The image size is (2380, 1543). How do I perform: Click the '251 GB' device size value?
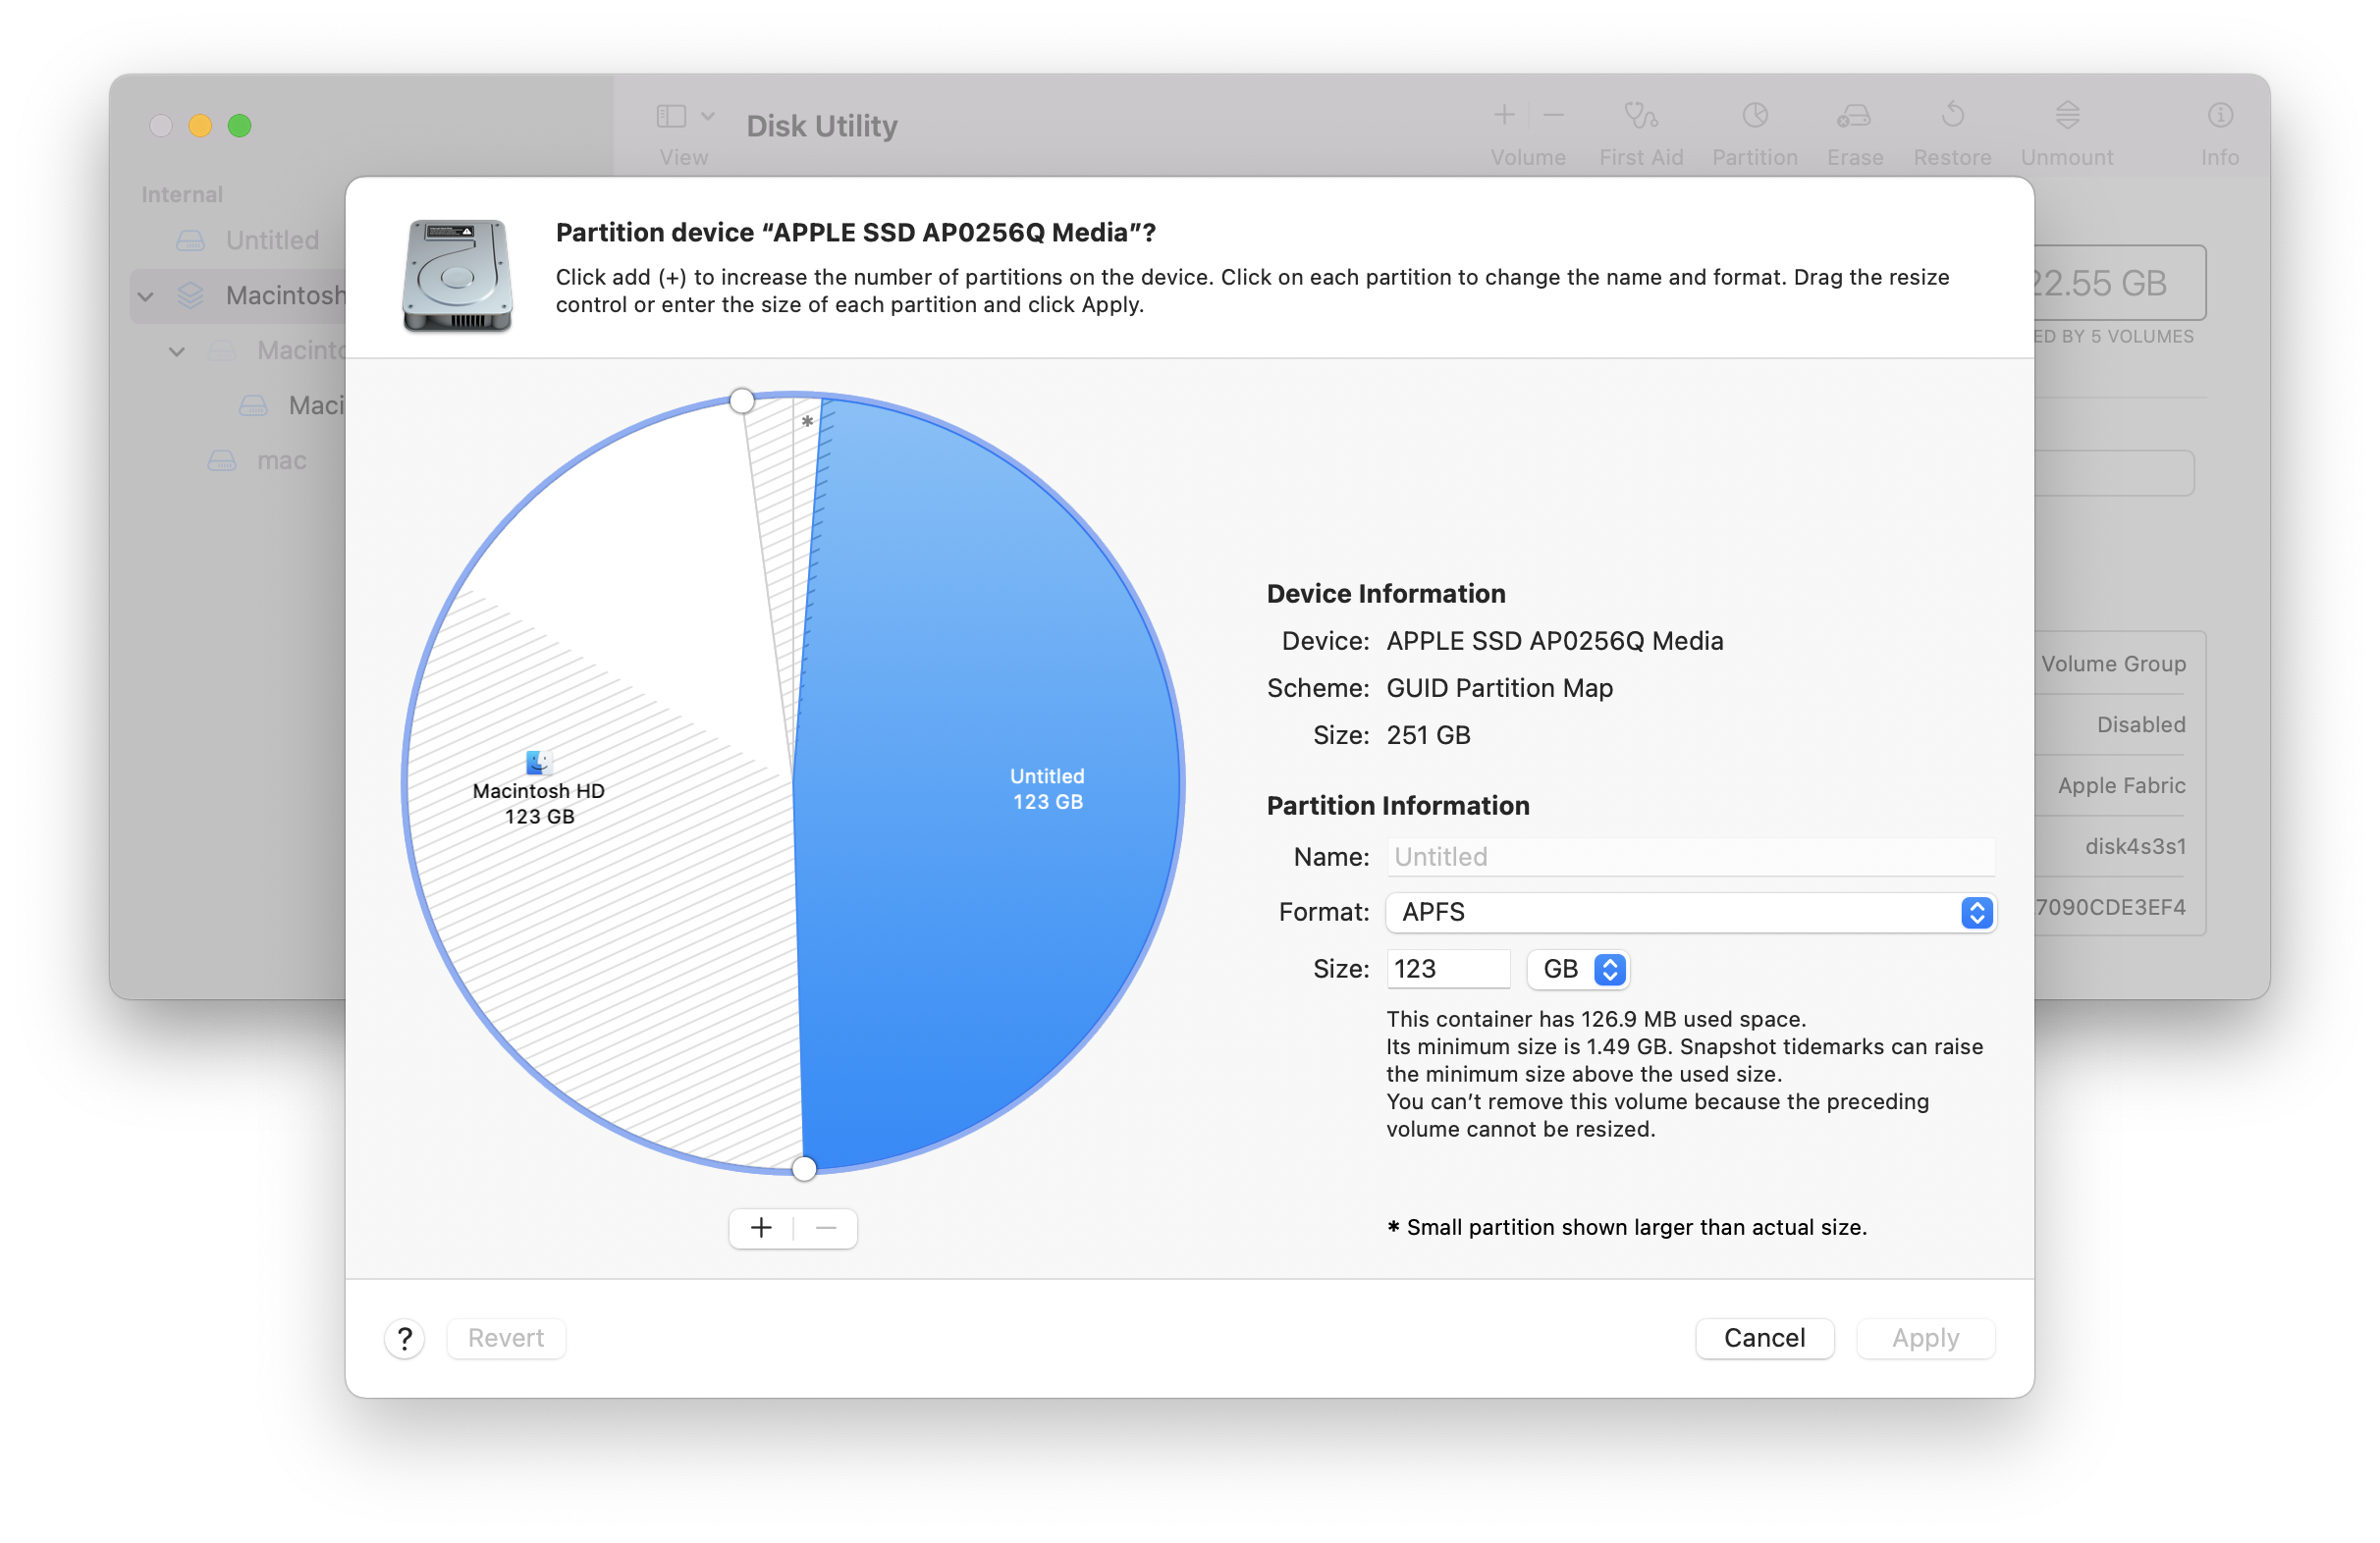tap(1428, 734)
